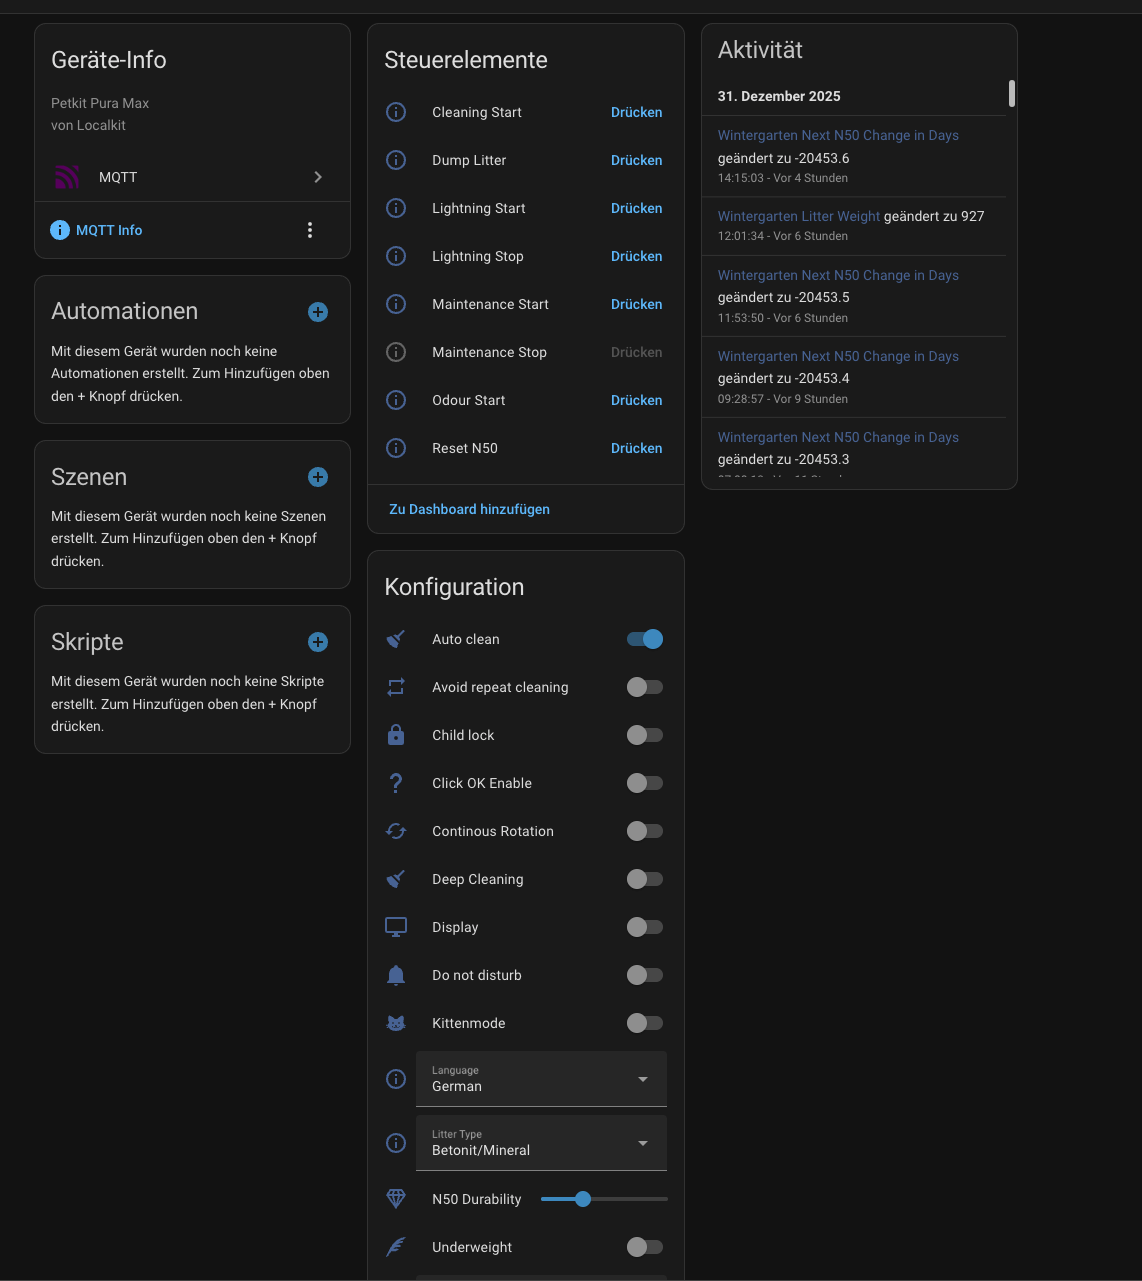This screenshot has width=1142, height=1281.
Task: Select the bell icon beside Do not disturb
Action: point(395,975)
